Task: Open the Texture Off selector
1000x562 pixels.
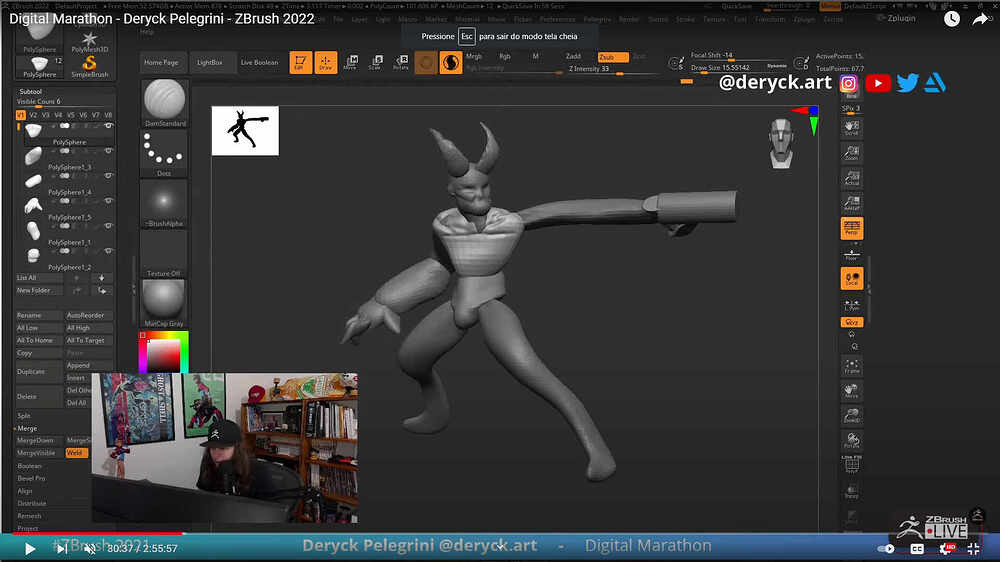Action: tap(164, 253)
